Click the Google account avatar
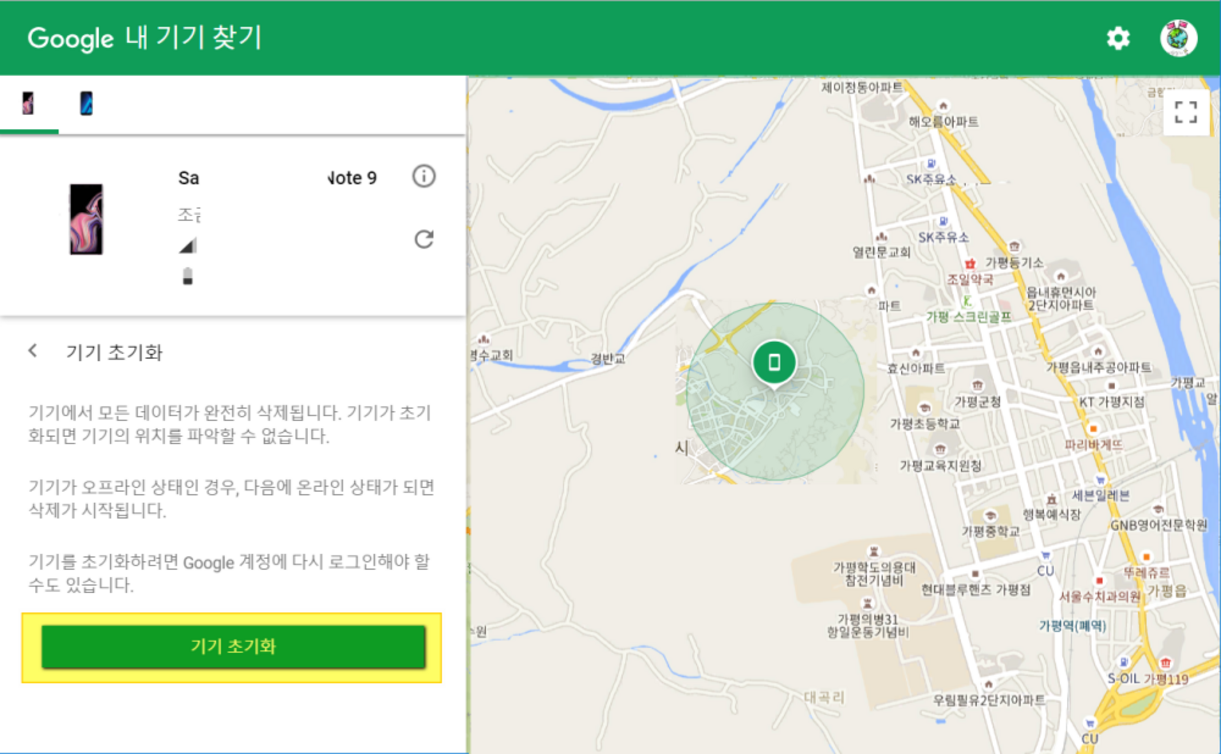 [1178, 38]
